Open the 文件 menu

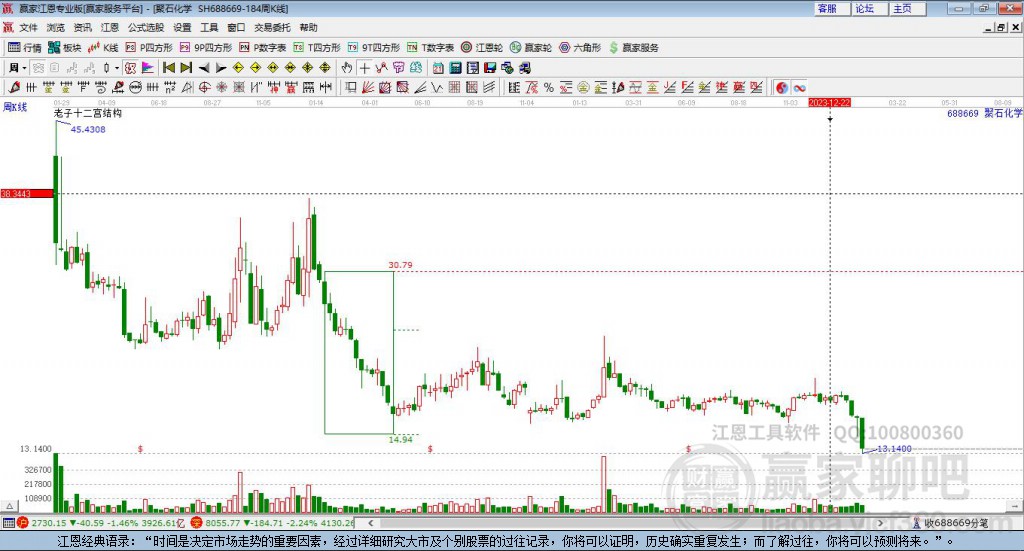[x=28, y=27]
